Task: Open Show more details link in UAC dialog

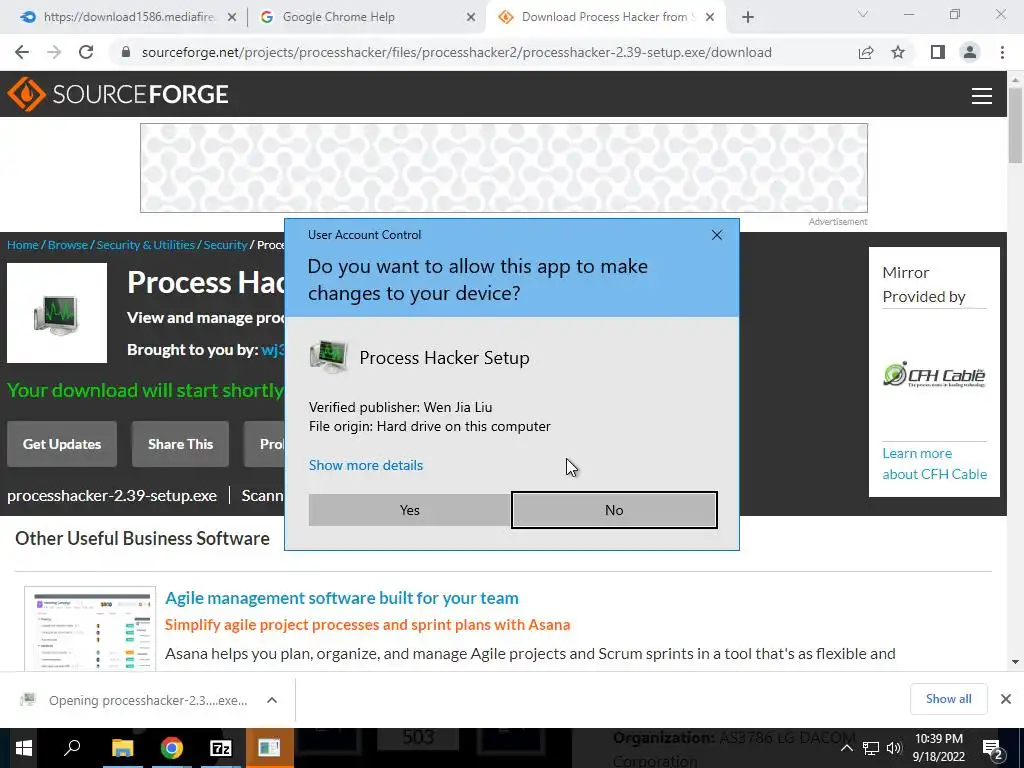Action: pyautogui.click(x=366, y=465)
